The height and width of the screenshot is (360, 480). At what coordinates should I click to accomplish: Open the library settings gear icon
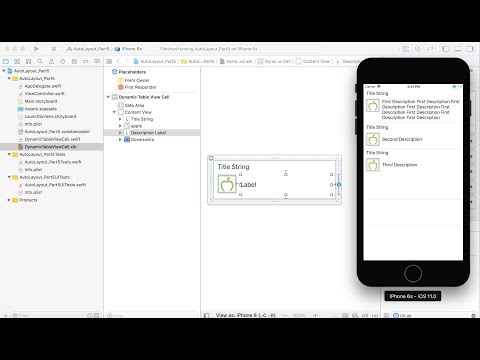coord(473,315)
